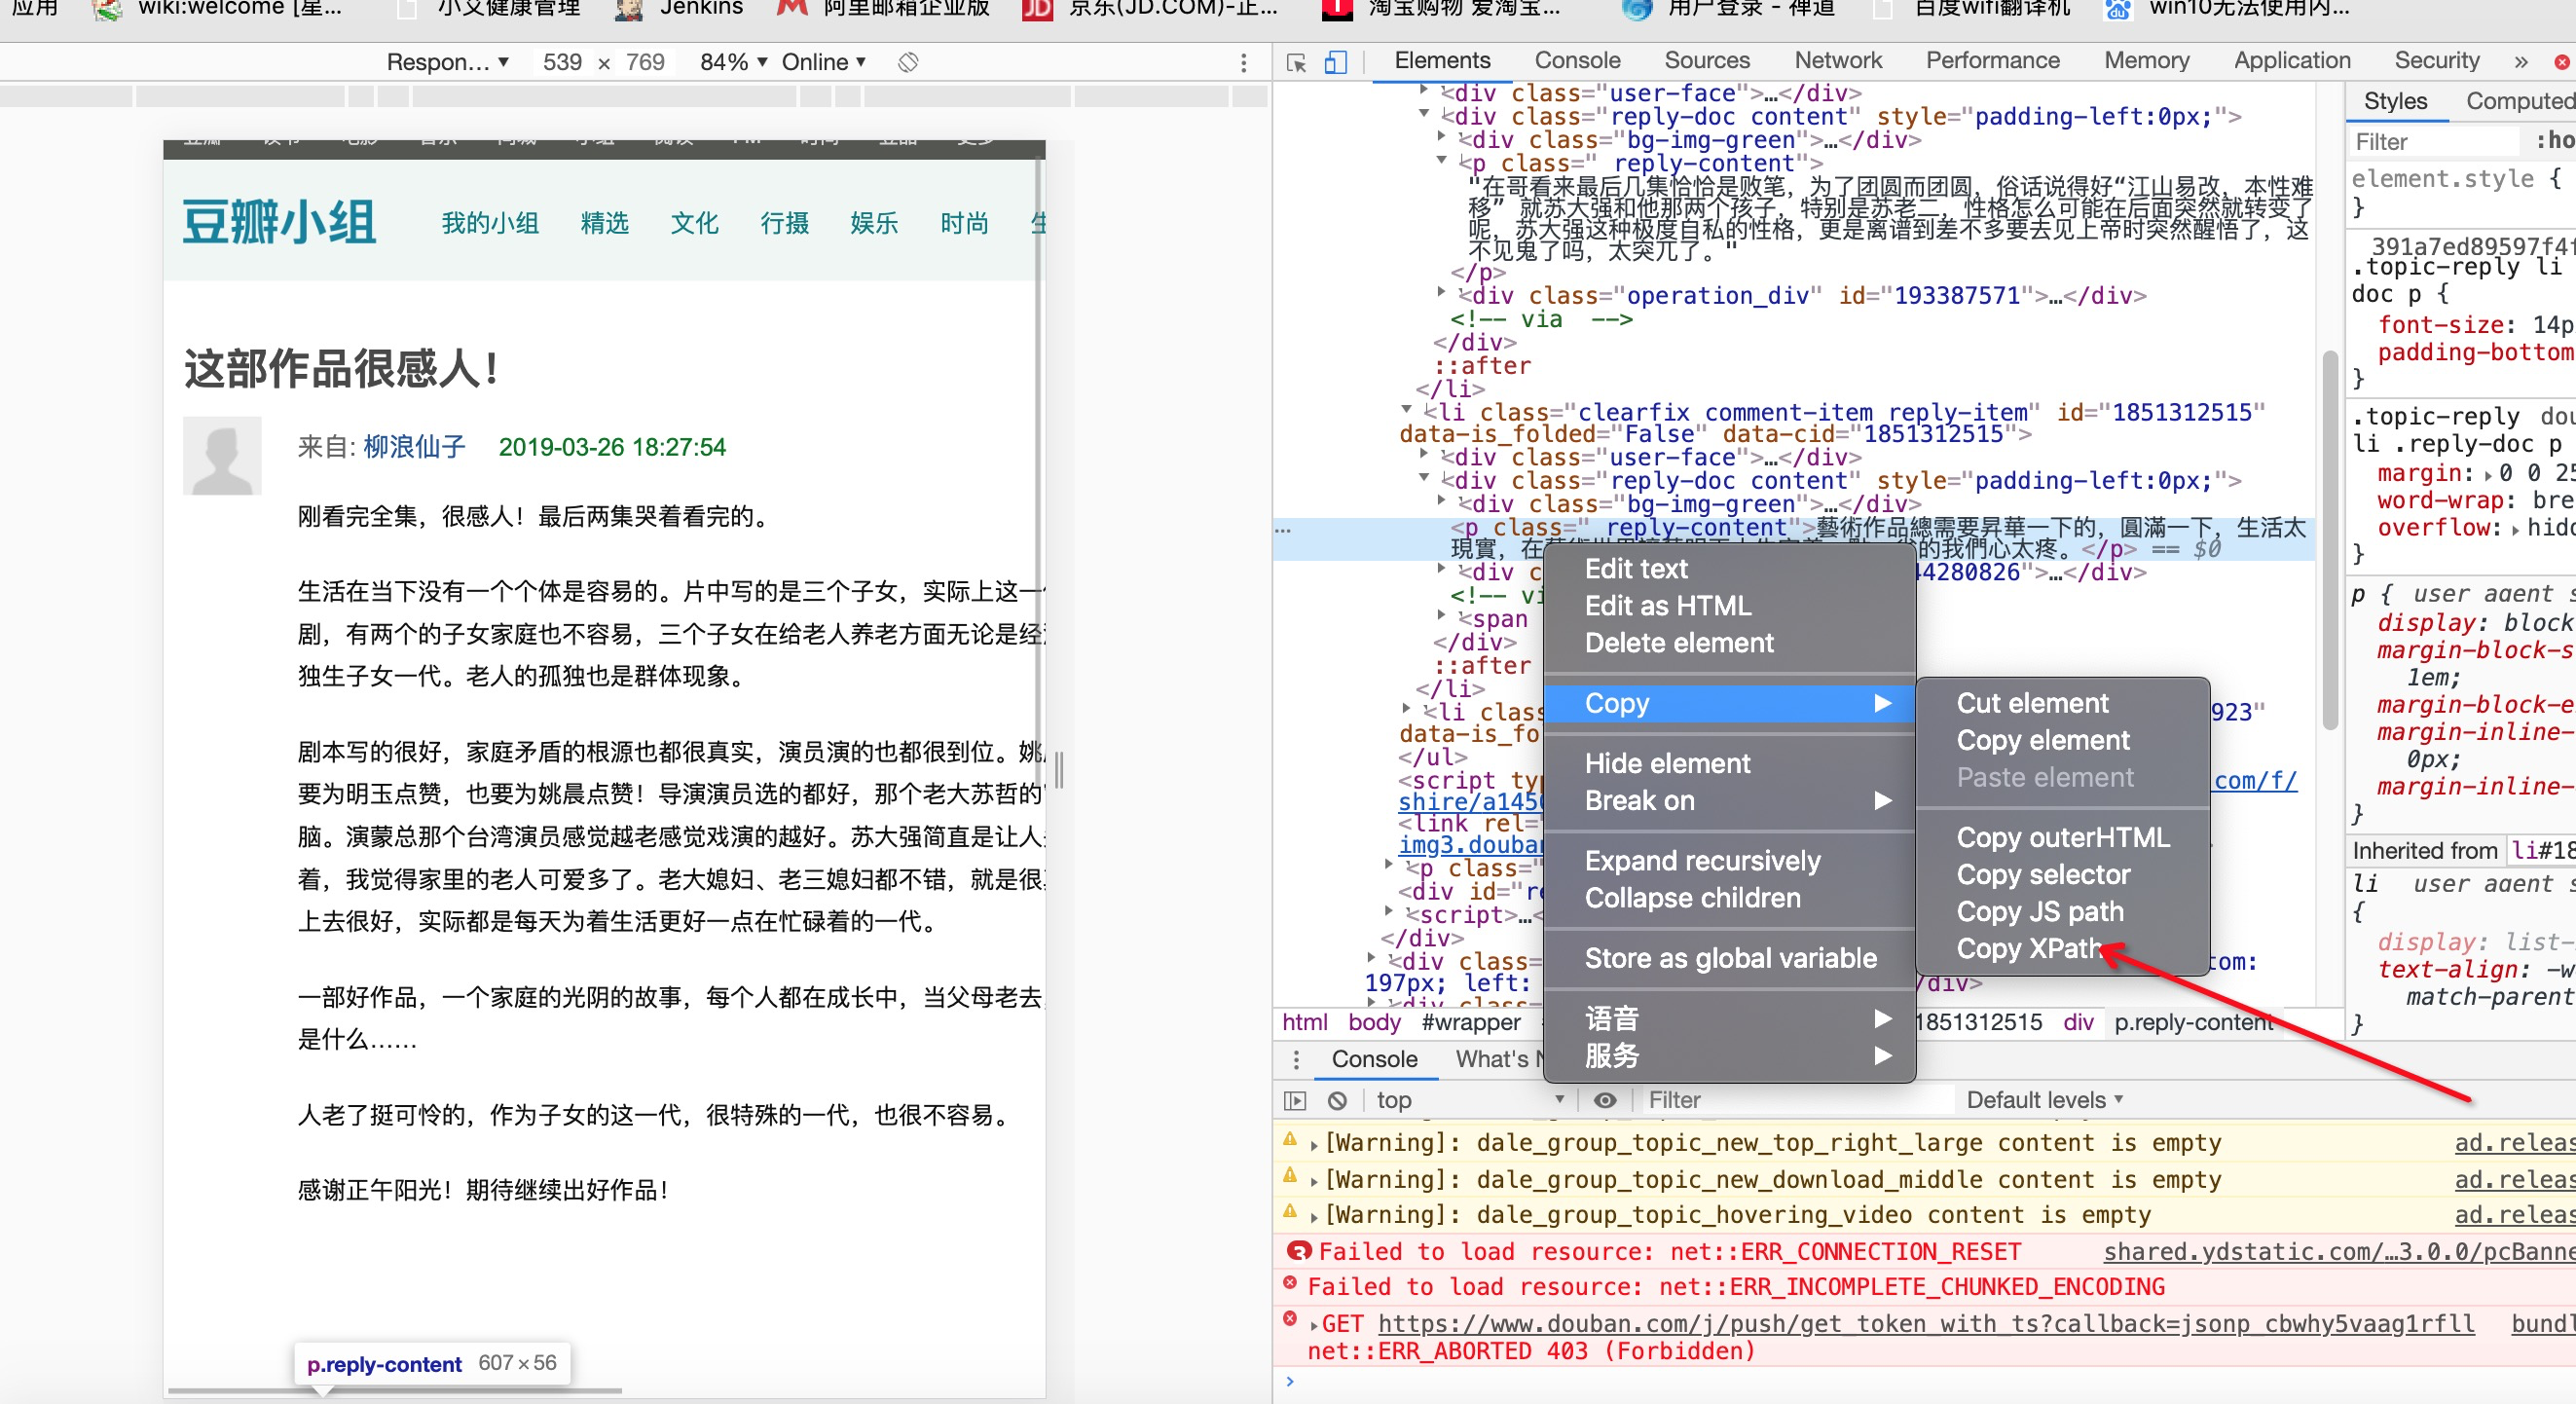2576x1404 pixels.
Task: Open the Responsive device dropdown
Action: click(447, 62)
